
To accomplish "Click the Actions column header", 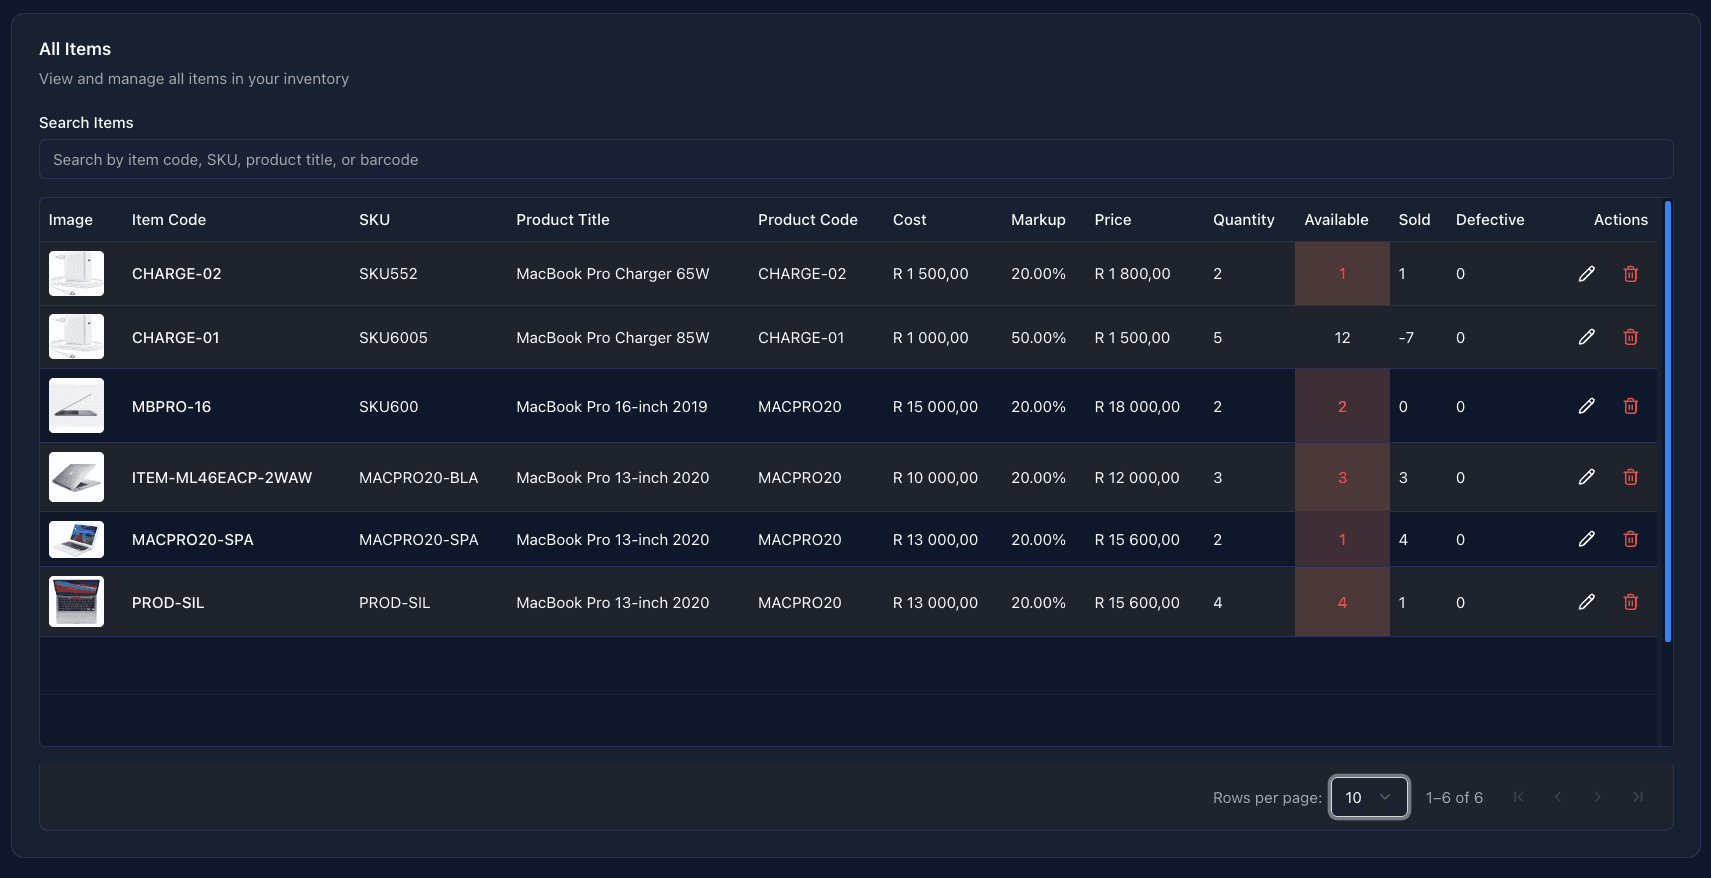I will (x=1620, y=220).
